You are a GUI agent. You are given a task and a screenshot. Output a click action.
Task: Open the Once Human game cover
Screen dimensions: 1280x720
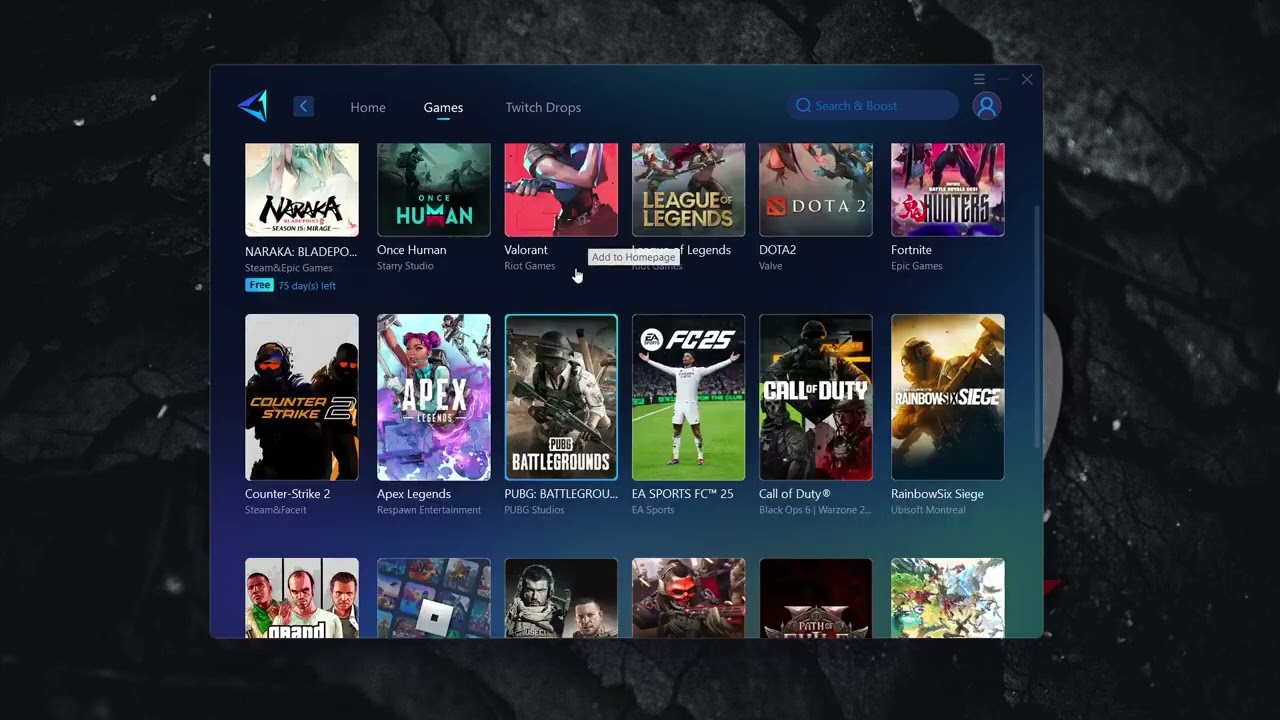tap(434, 189)
